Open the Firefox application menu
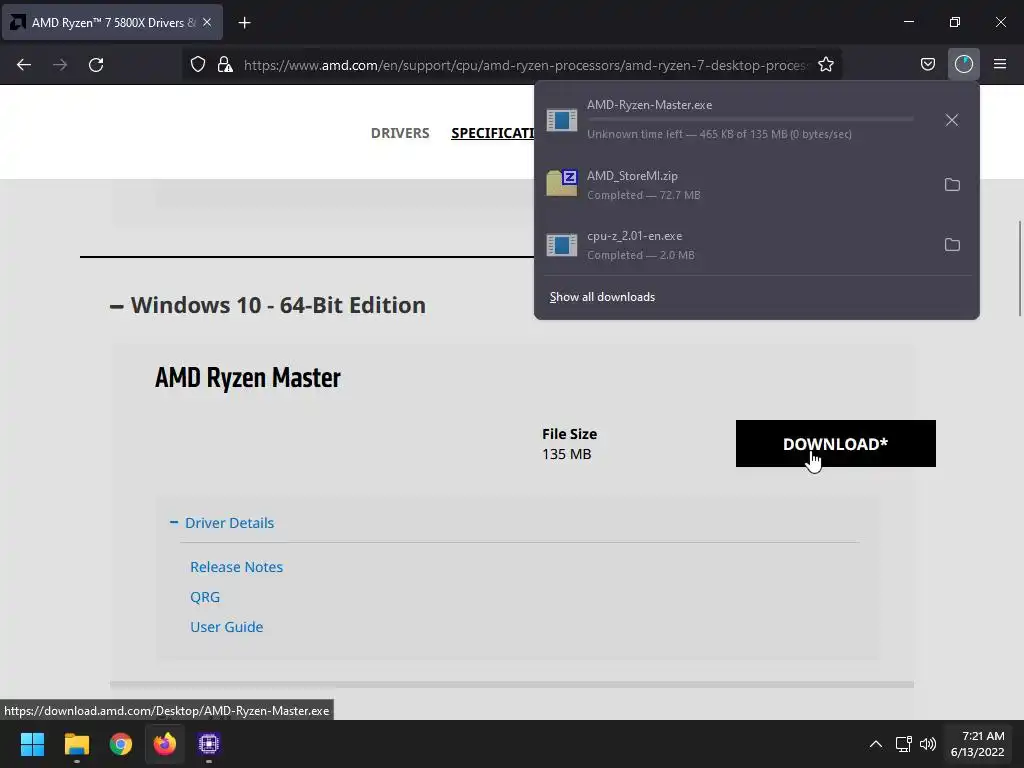This screenshot has height=768, width=1024. (999, 65)
